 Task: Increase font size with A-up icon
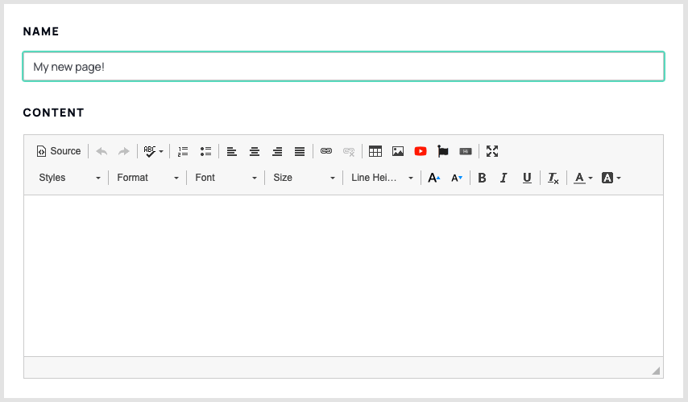(x=434, y=178)
